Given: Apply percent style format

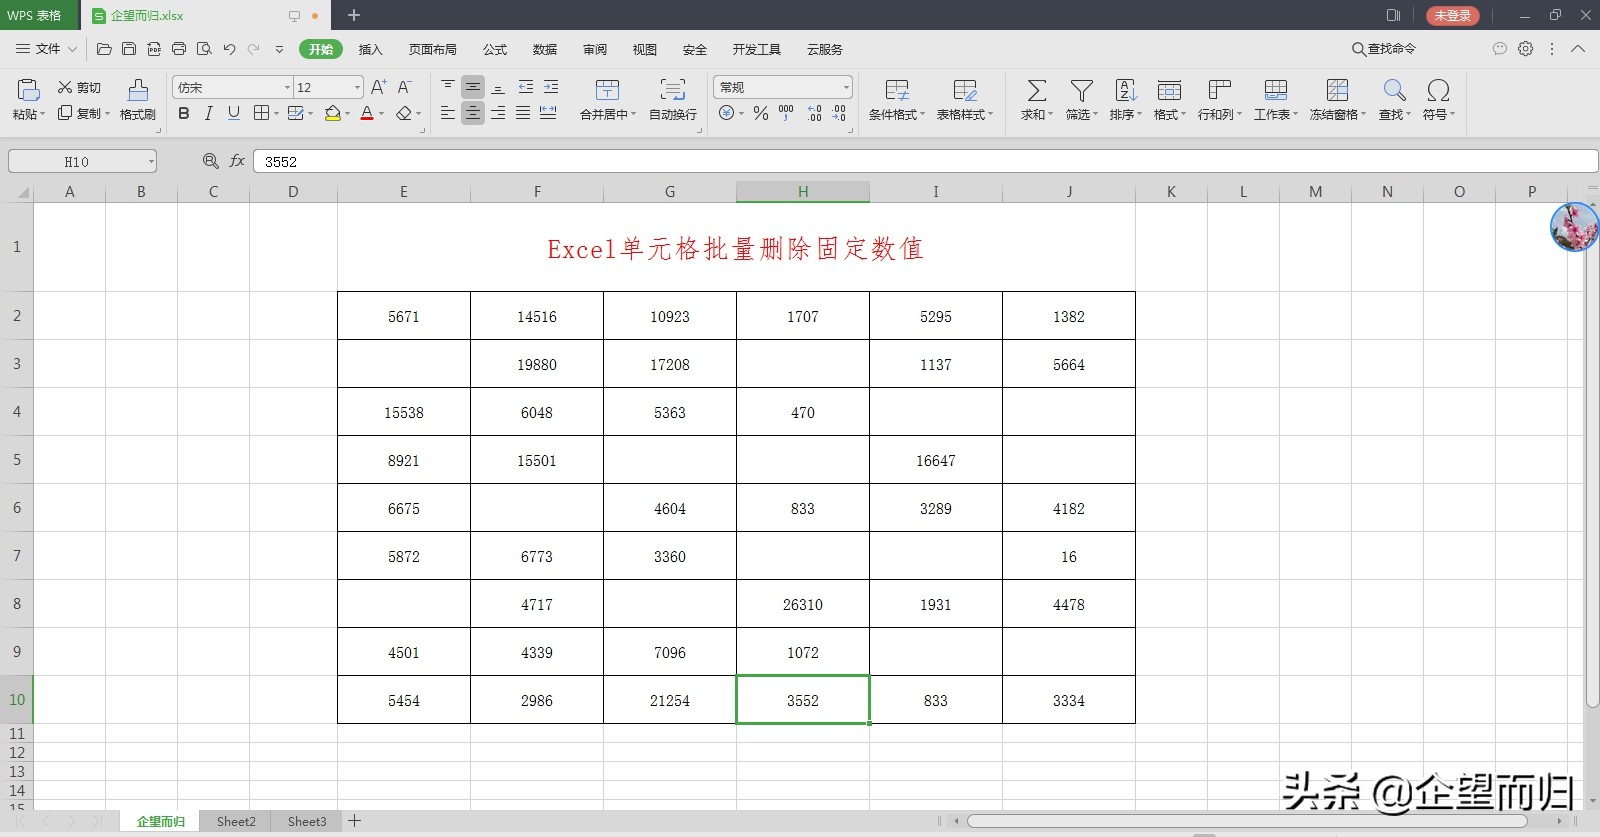Looking at the screenshot, I should pyautogui.click(x=761, y=114).
